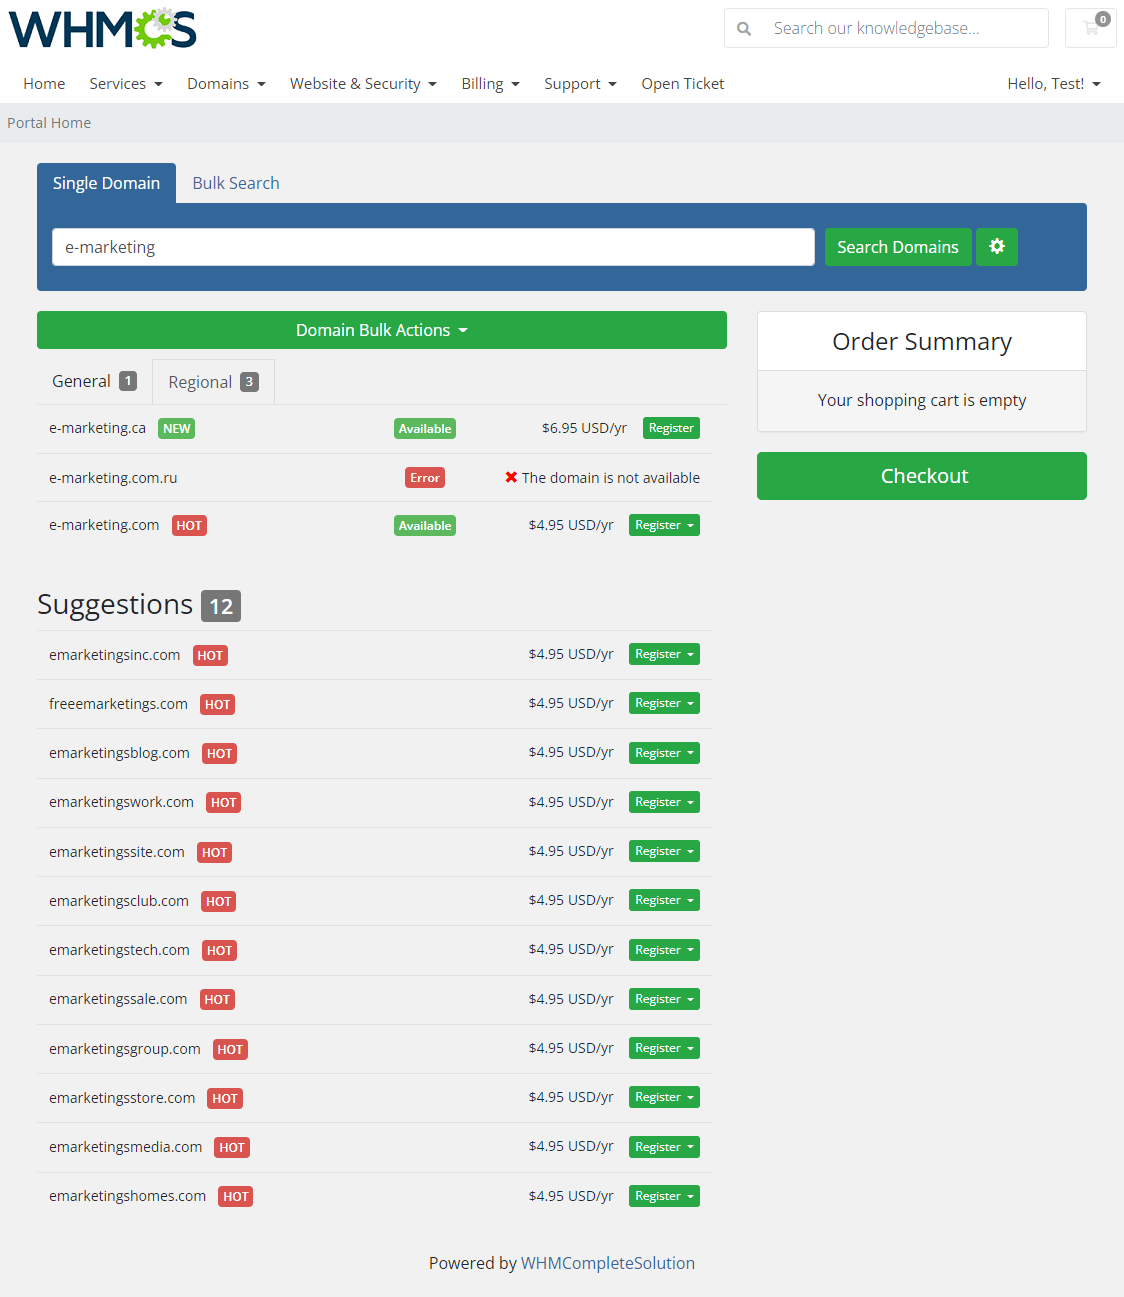The width and height of the screenshot is (1124, 1297).
Task: Click the Search Domains button
Action: tap(898, 247)
